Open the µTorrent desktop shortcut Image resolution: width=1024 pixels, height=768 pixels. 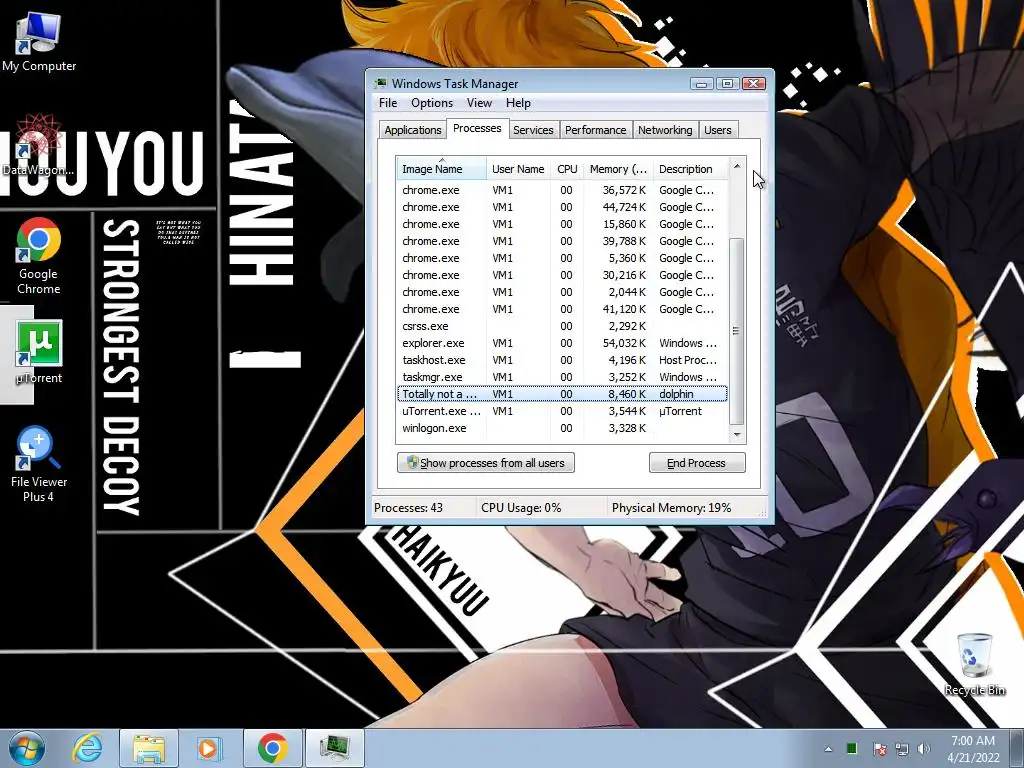tap(39, 352)
